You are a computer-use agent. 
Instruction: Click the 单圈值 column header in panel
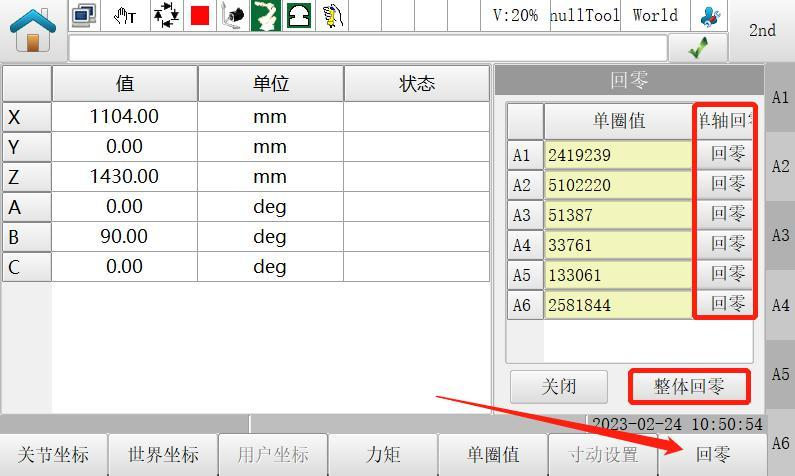[619, 121]
